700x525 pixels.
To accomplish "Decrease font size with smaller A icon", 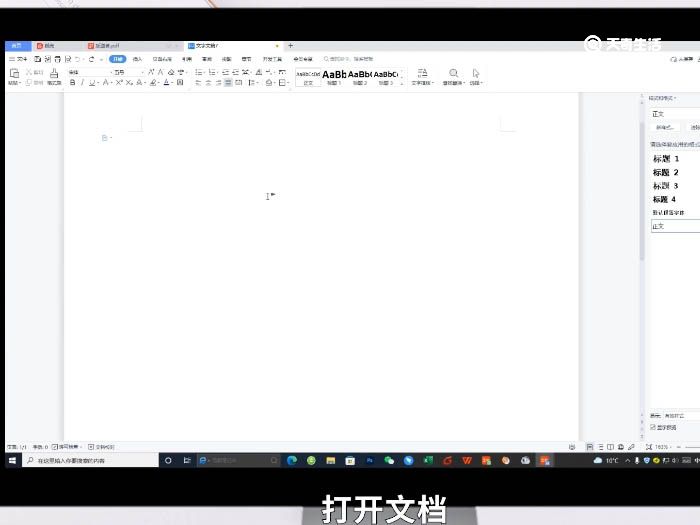I will pyautogui.click(x=160, y=72).
